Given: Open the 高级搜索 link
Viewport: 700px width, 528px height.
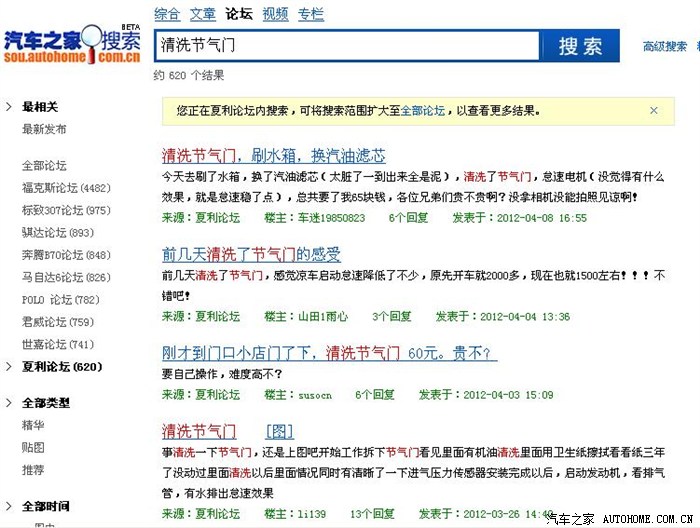Looking at the screenshot, I should coord(665,47).
